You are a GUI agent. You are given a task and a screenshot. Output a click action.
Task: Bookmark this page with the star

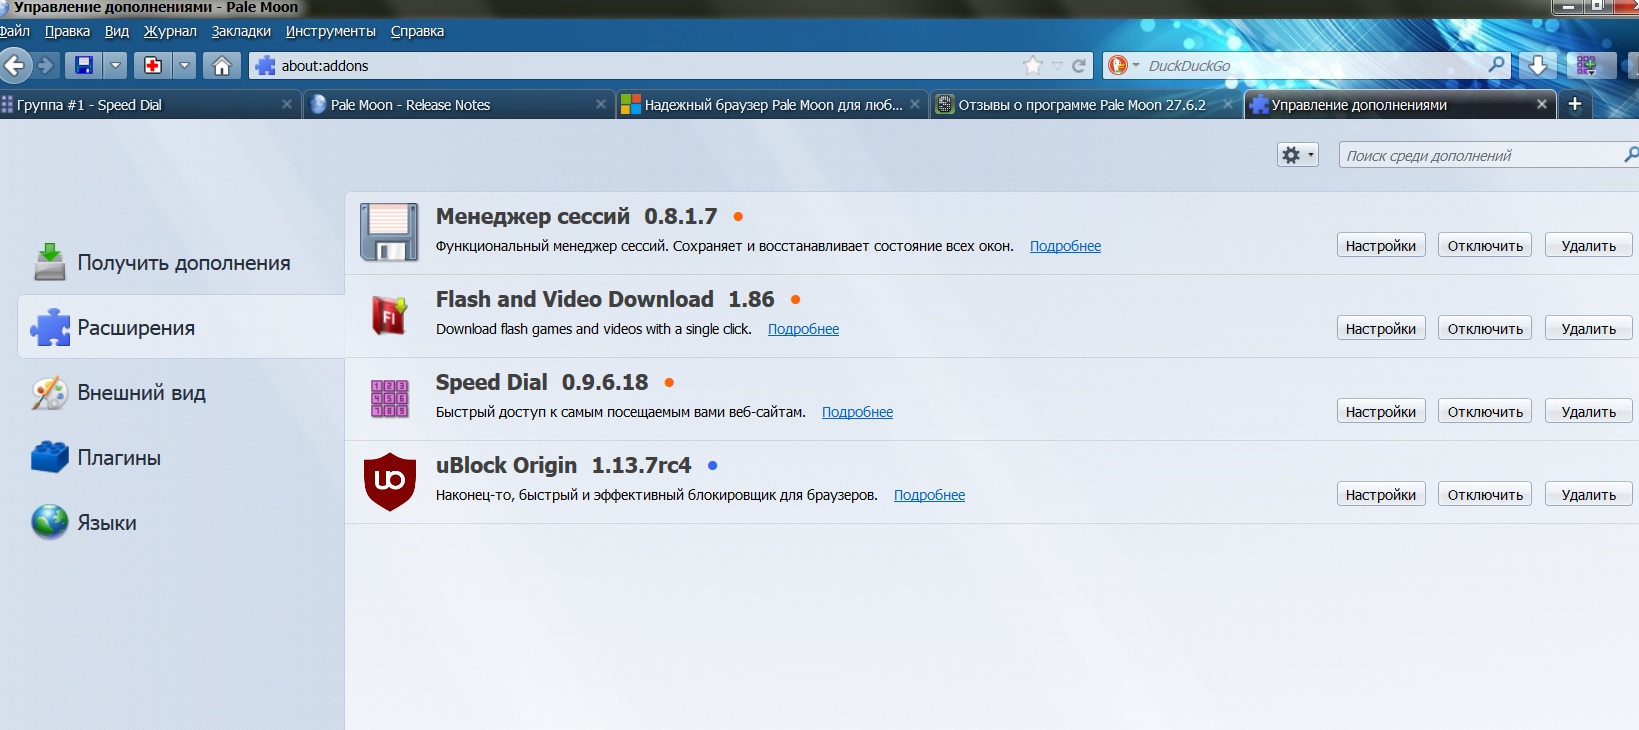point(1033,66)
